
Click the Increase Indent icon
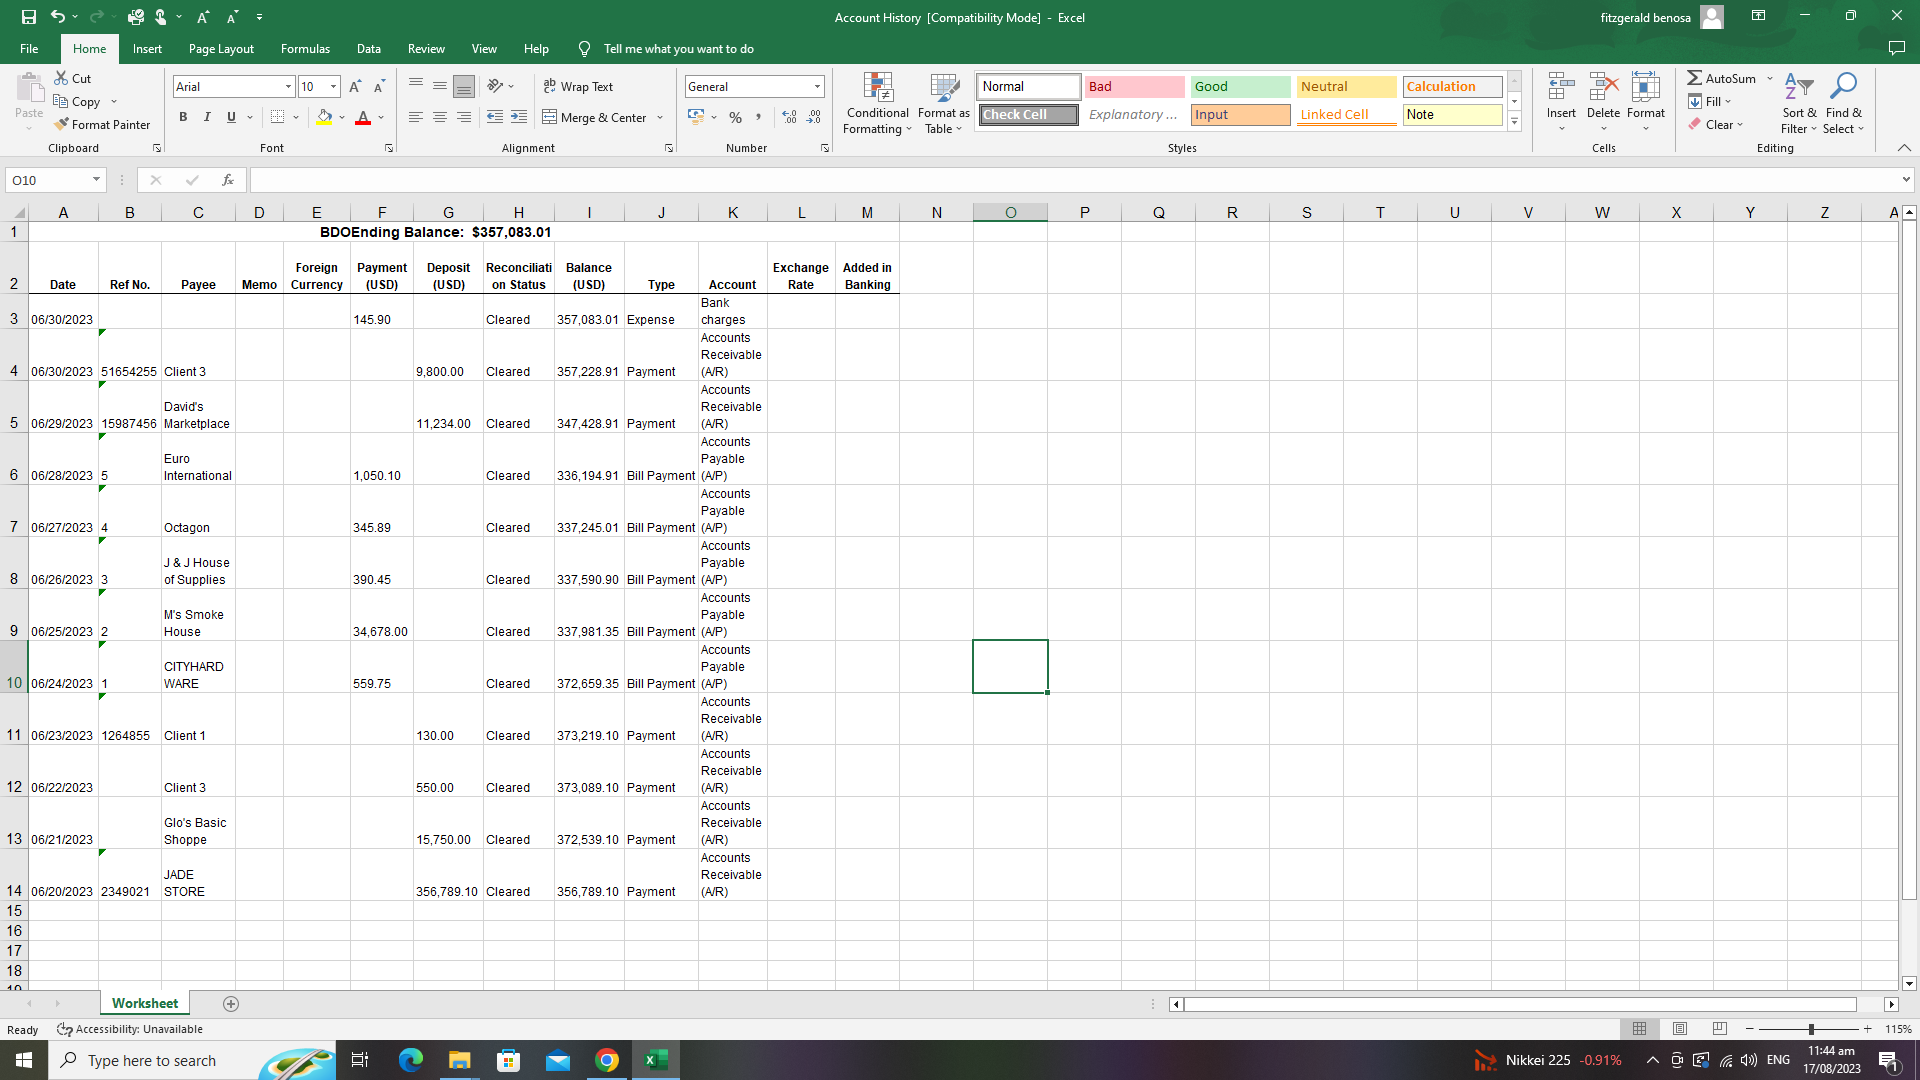(x=519, y=117)
